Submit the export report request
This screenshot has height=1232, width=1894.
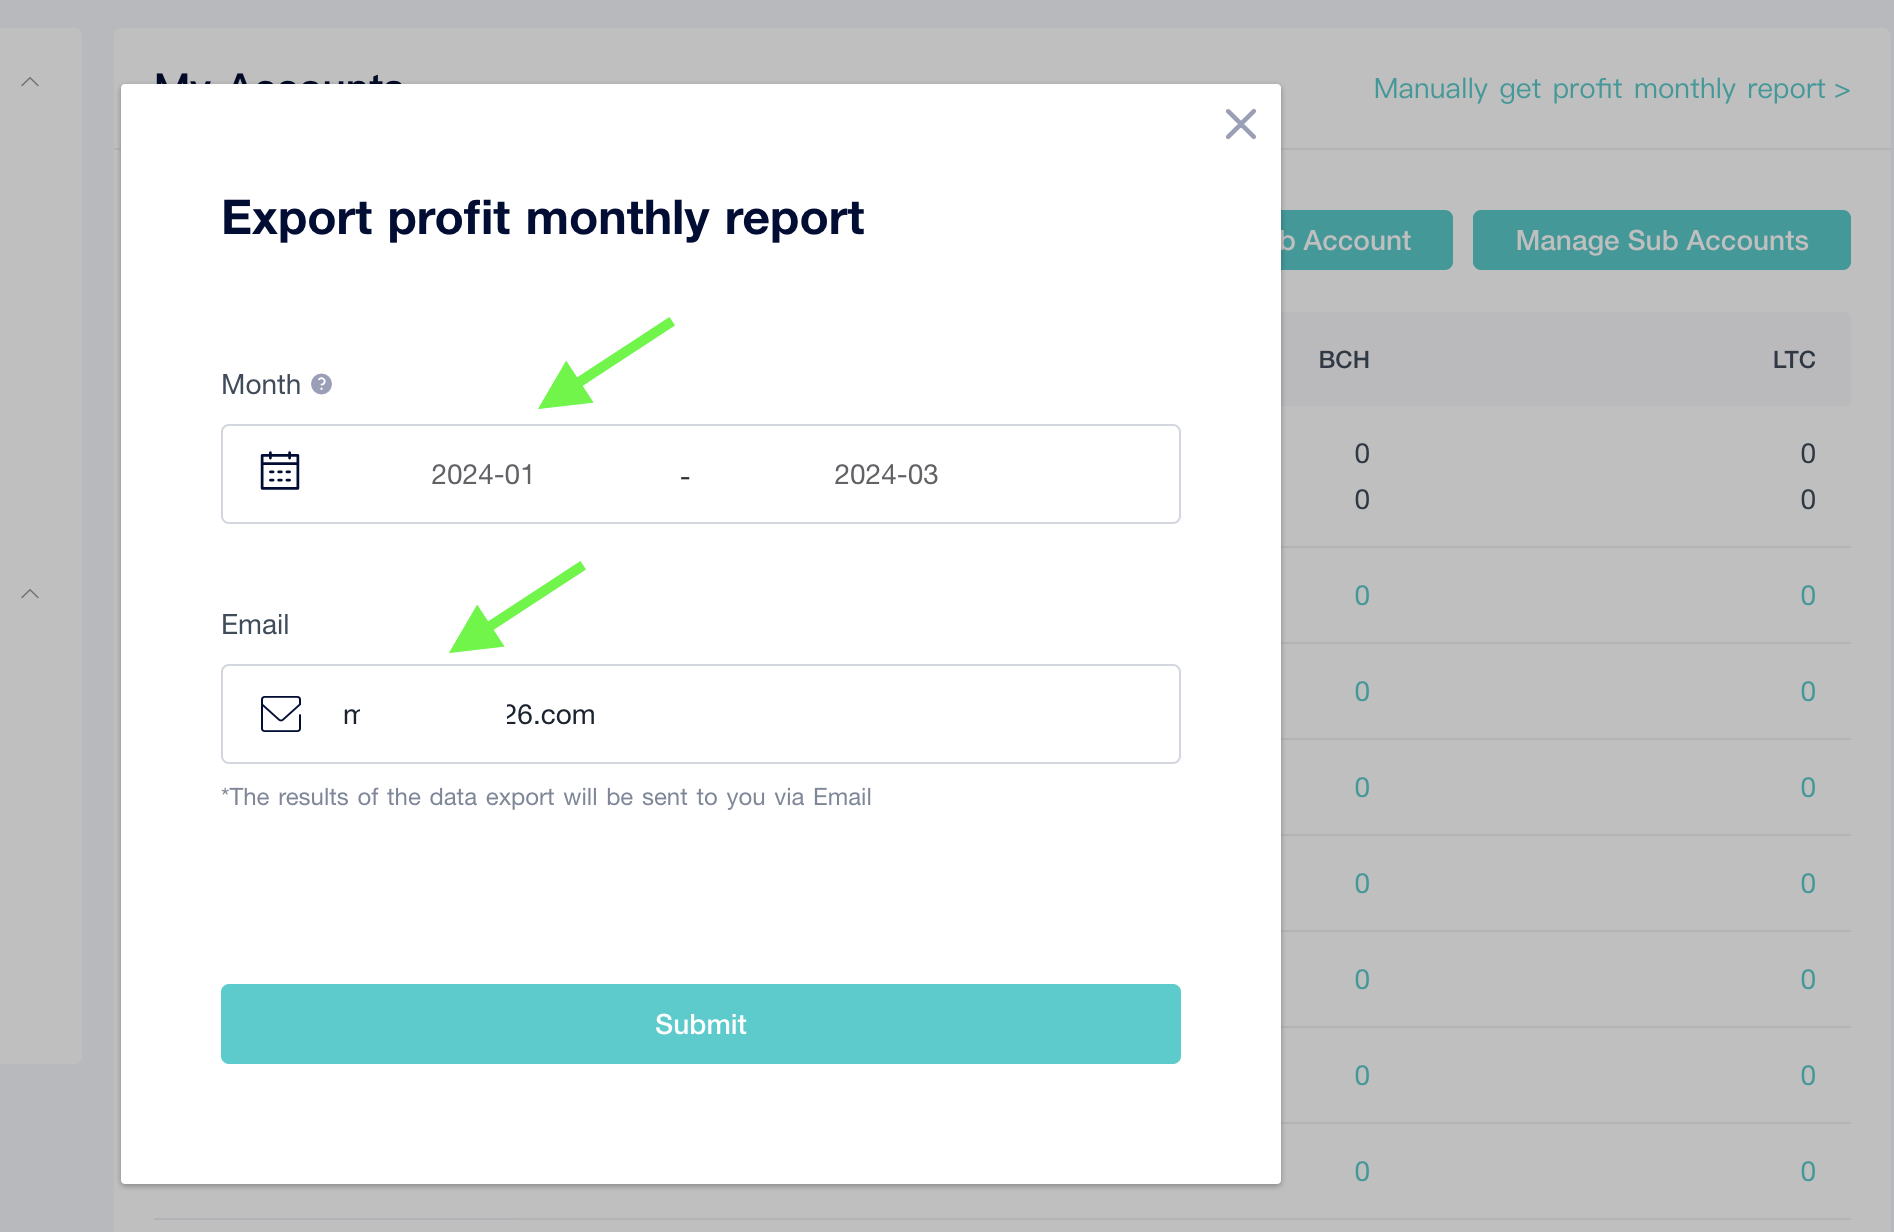tap(701, 1024)
